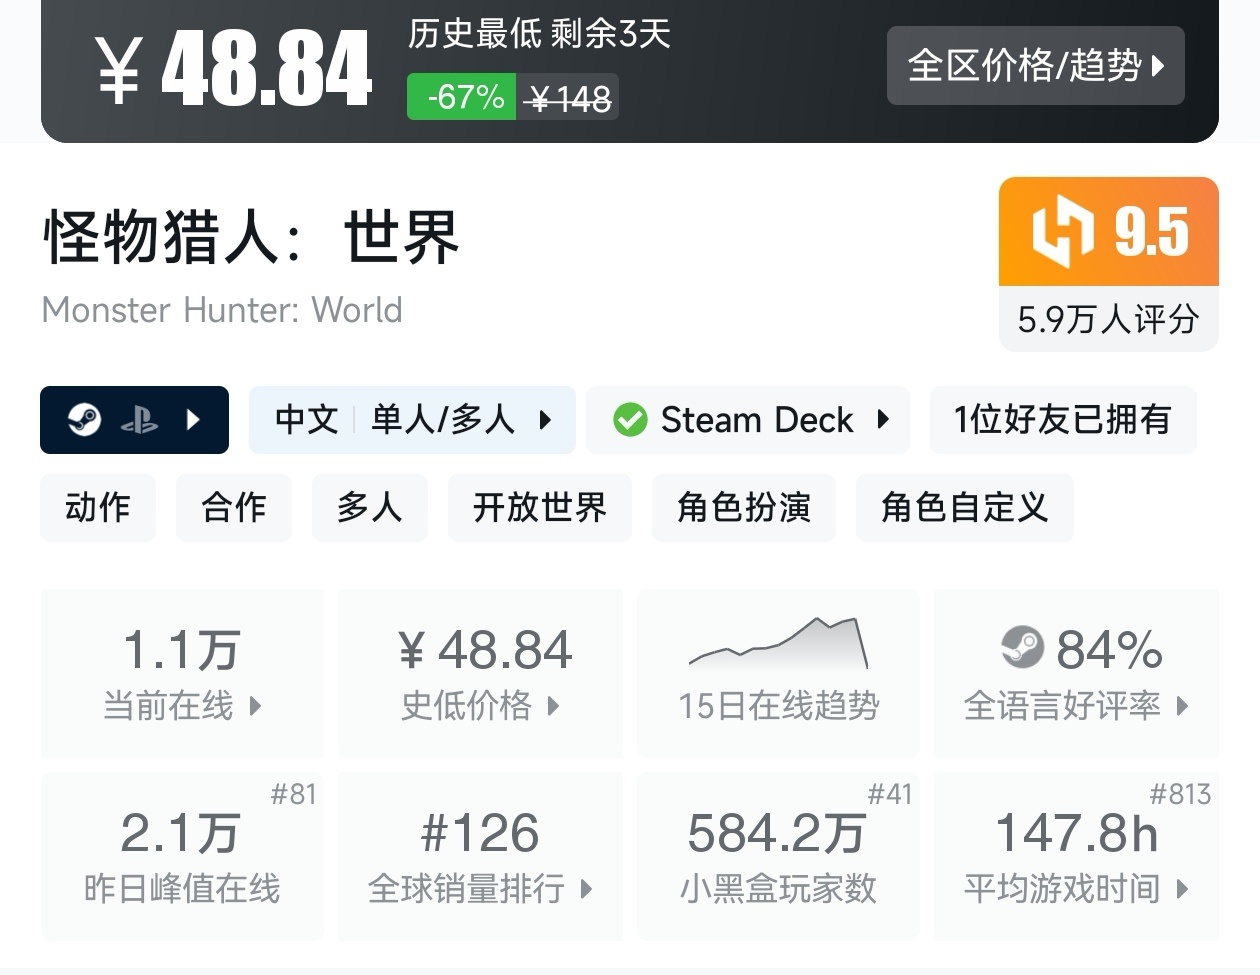Expand the 史低价格 arrow
Screen dimensions: 1260x975
(553, 706)
